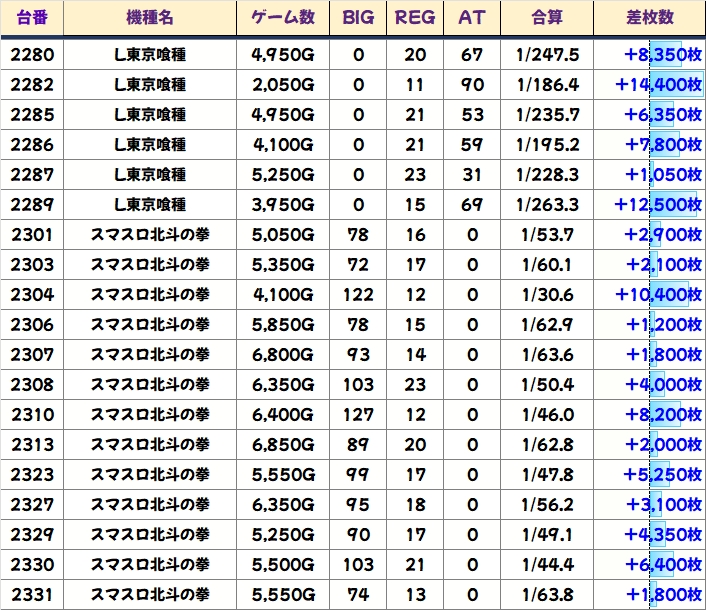Click the 1/247.5 combined rate cell

click(547, 54)
